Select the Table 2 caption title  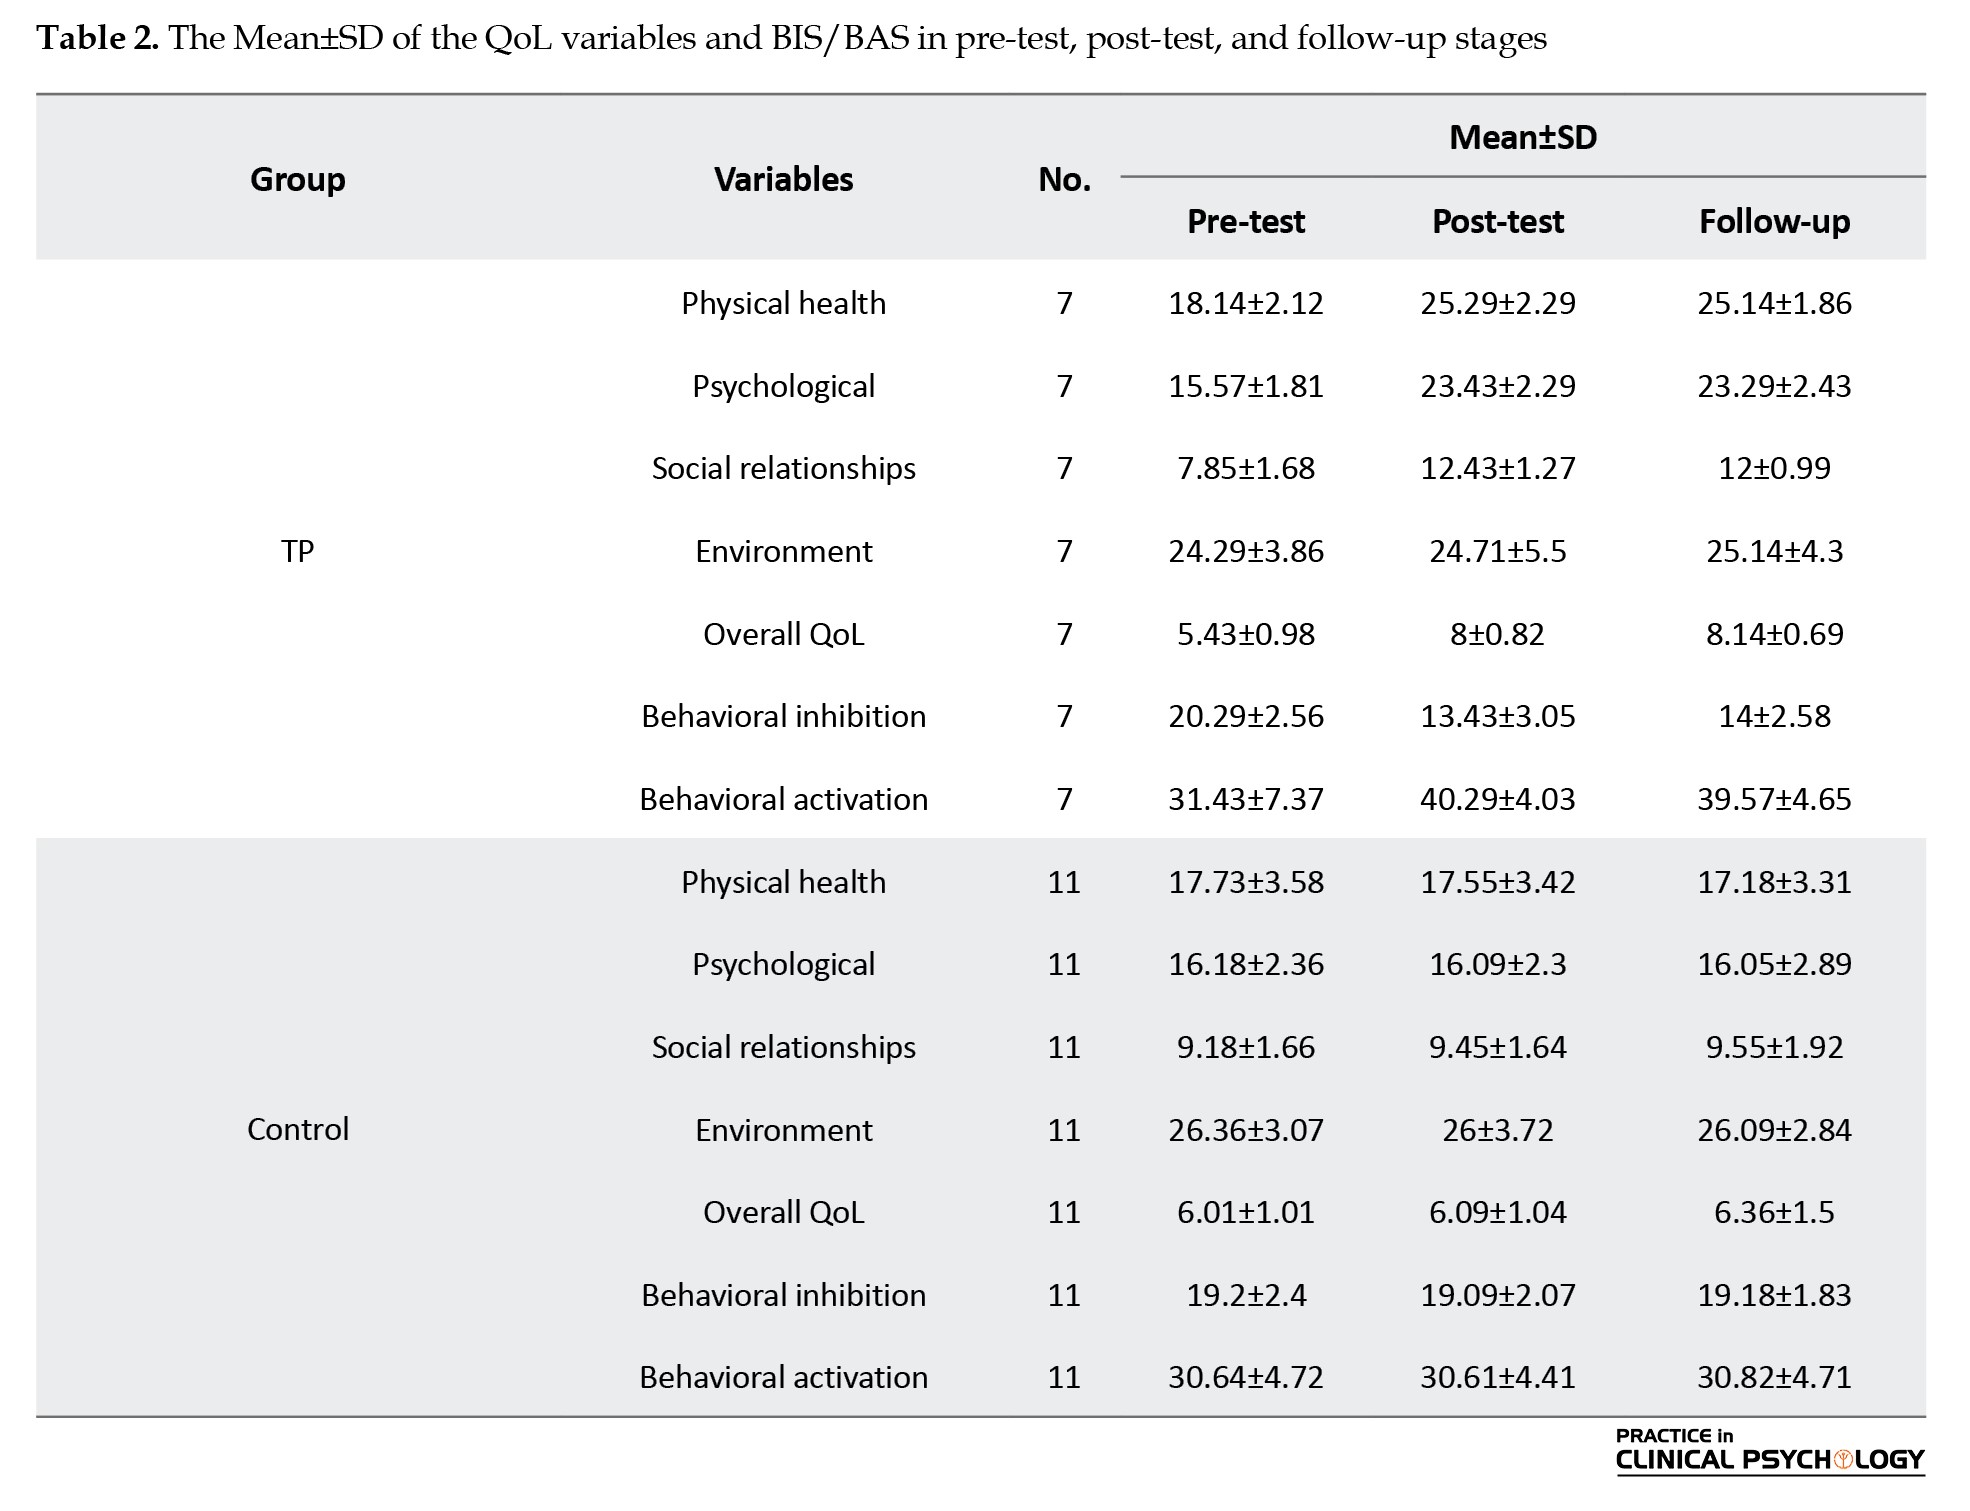(x=791, y=38)
